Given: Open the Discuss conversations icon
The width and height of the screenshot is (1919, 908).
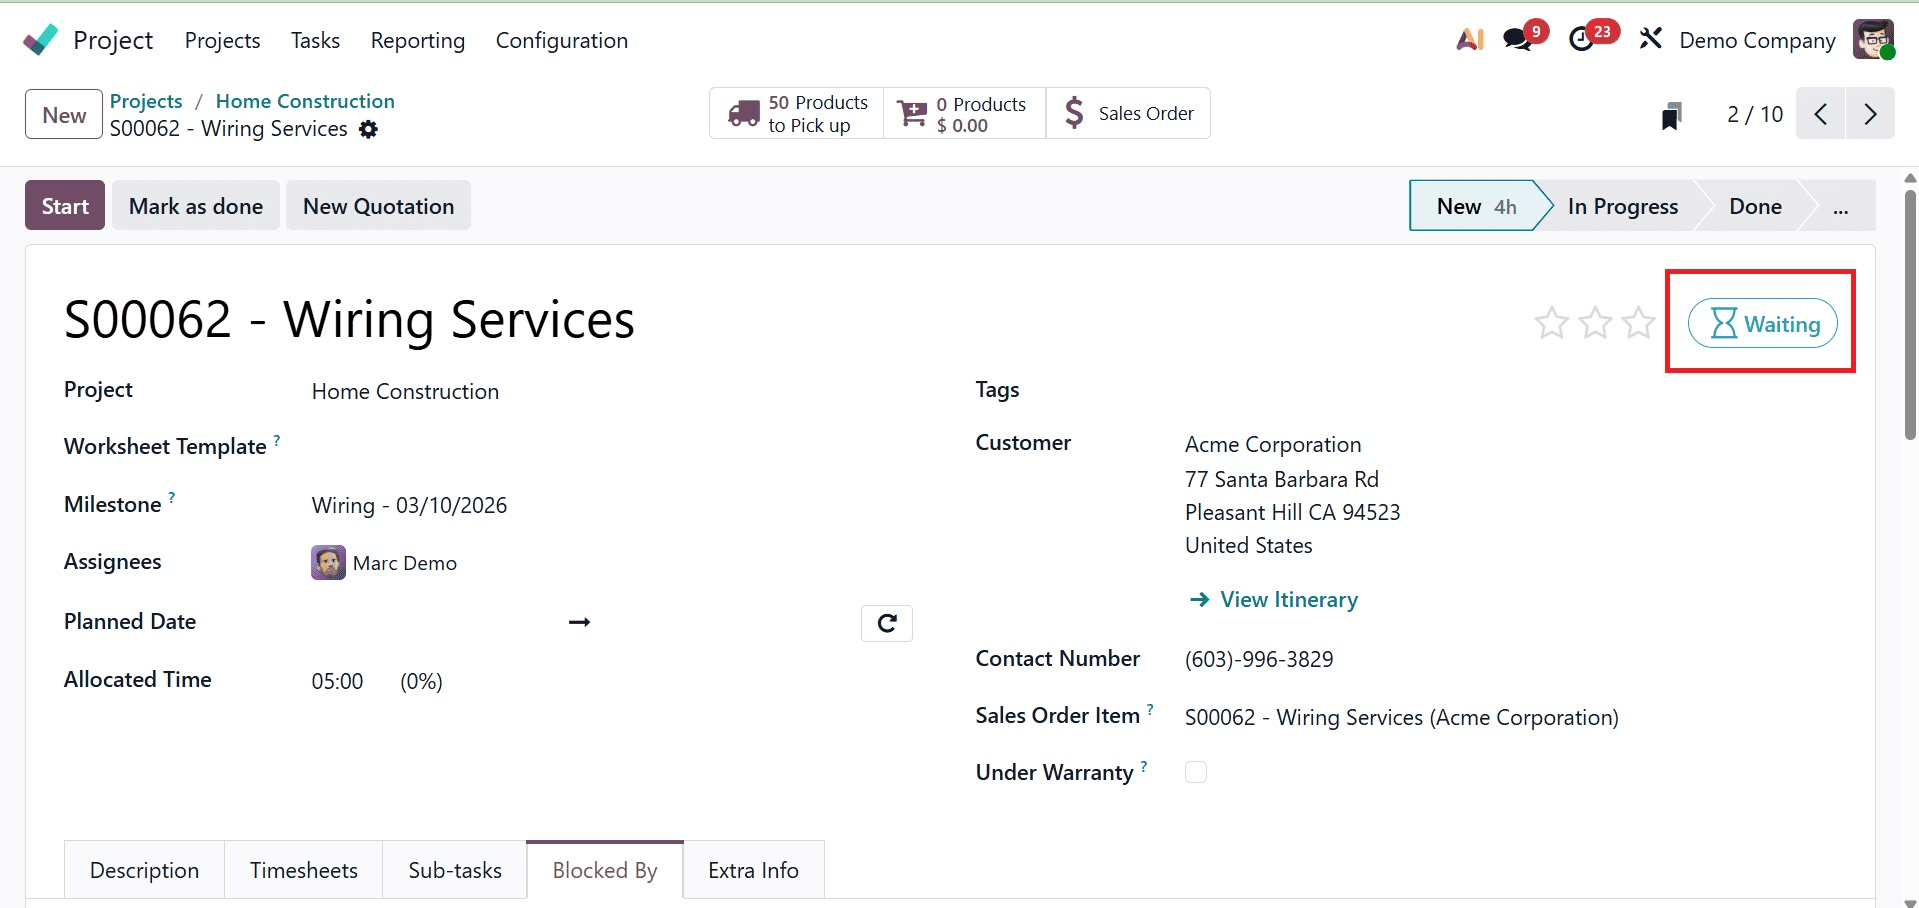Looking at the screenshot, I should point(1517,38).
